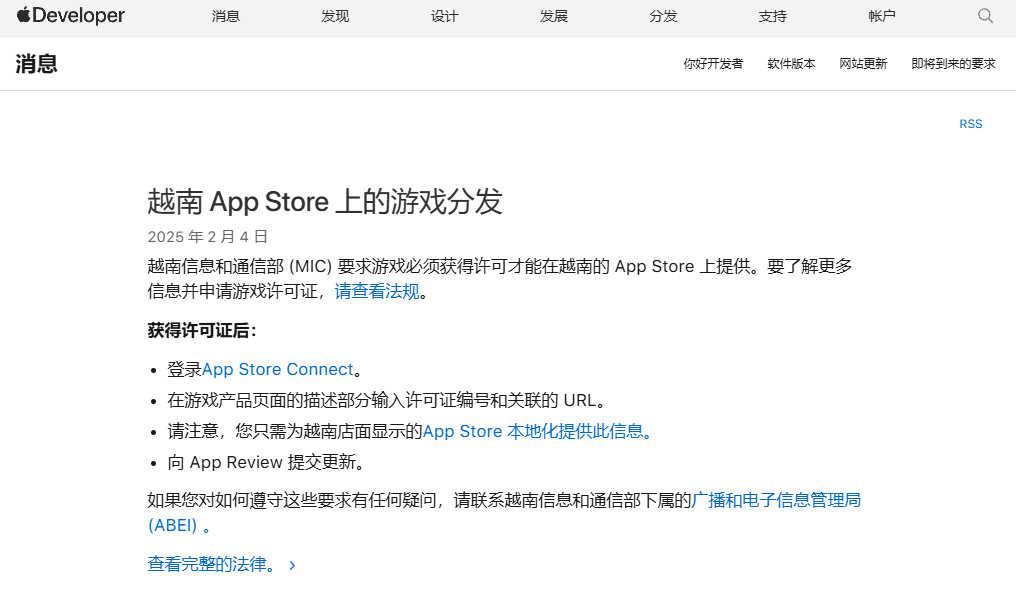Click the RSS link
1016x592 pixels.
[x=969, y=123]
